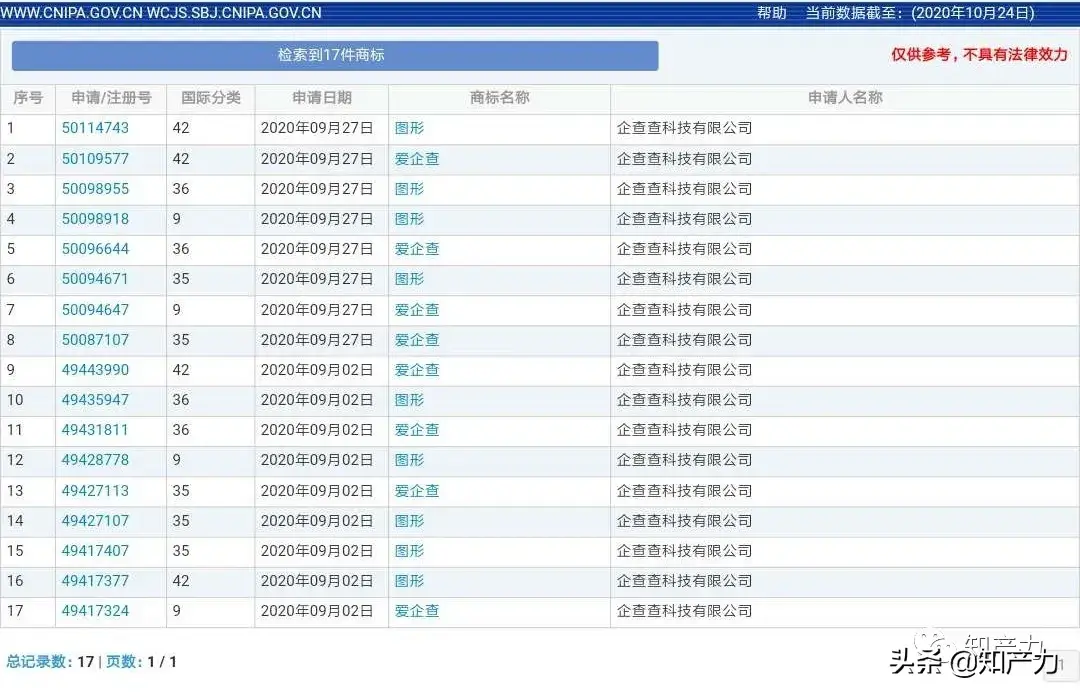The height and width of the screenshot is (696, 1080).
Task: Click the 总记录数 total records text
Action: tap(50, 662)
